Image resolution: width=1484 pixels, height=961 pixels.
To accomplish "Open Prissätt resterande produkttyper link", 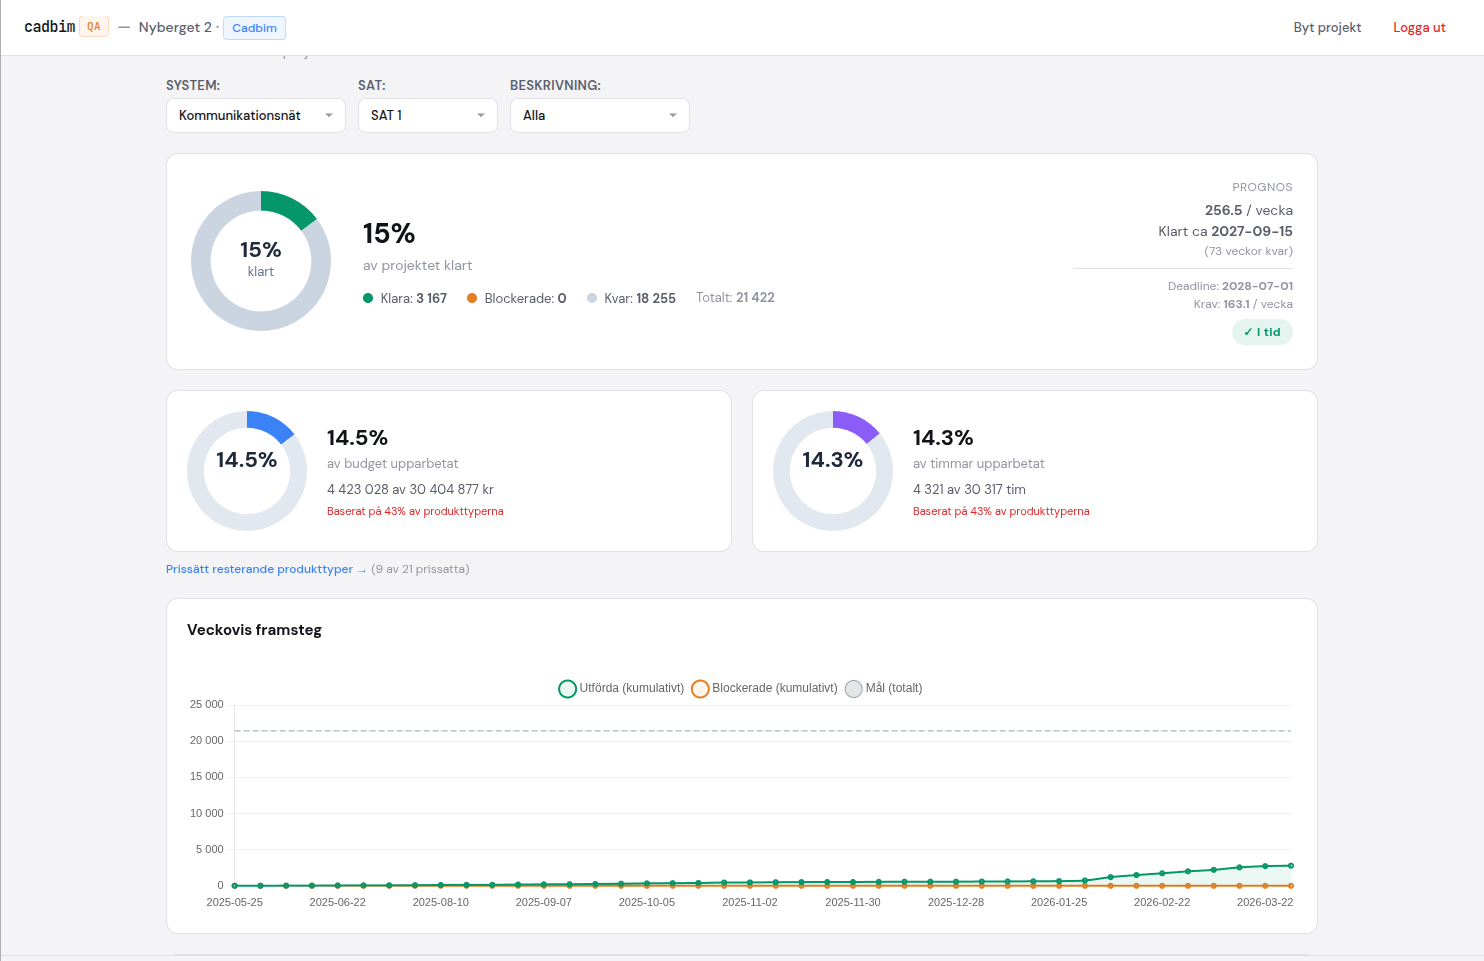I will coord(259,569).
